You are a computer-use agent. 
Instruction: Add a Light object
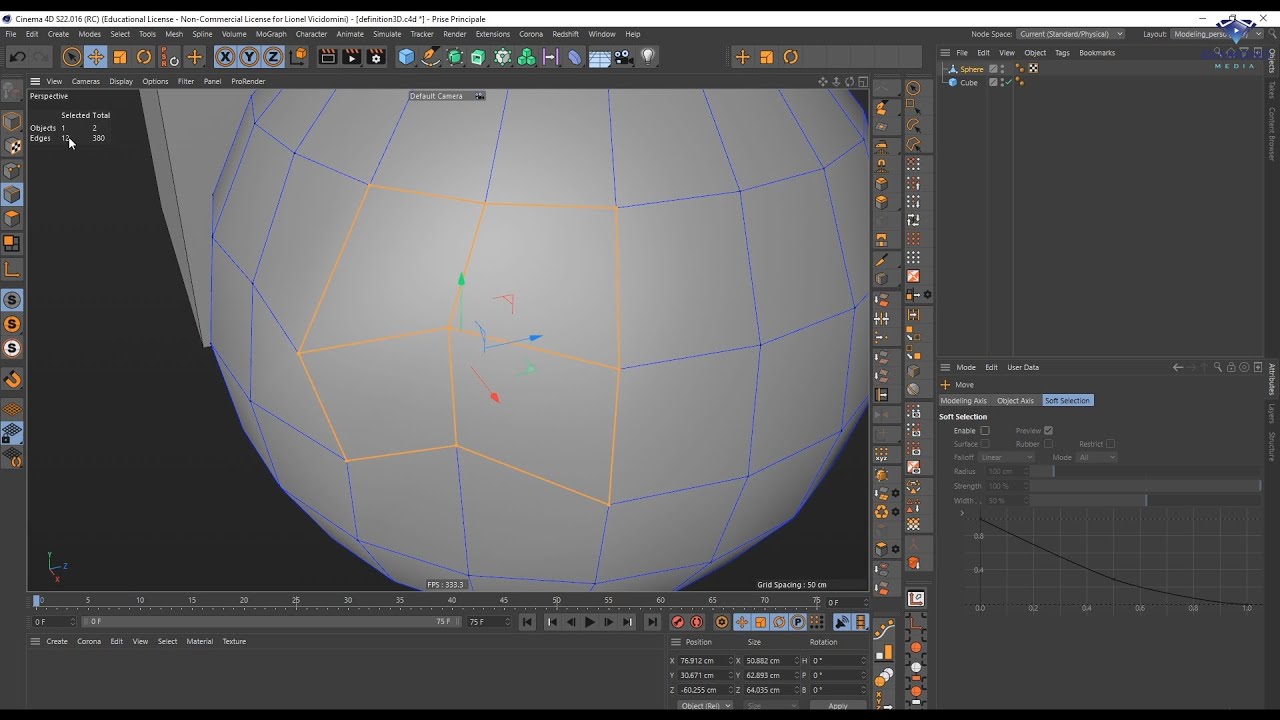point(648,57)
